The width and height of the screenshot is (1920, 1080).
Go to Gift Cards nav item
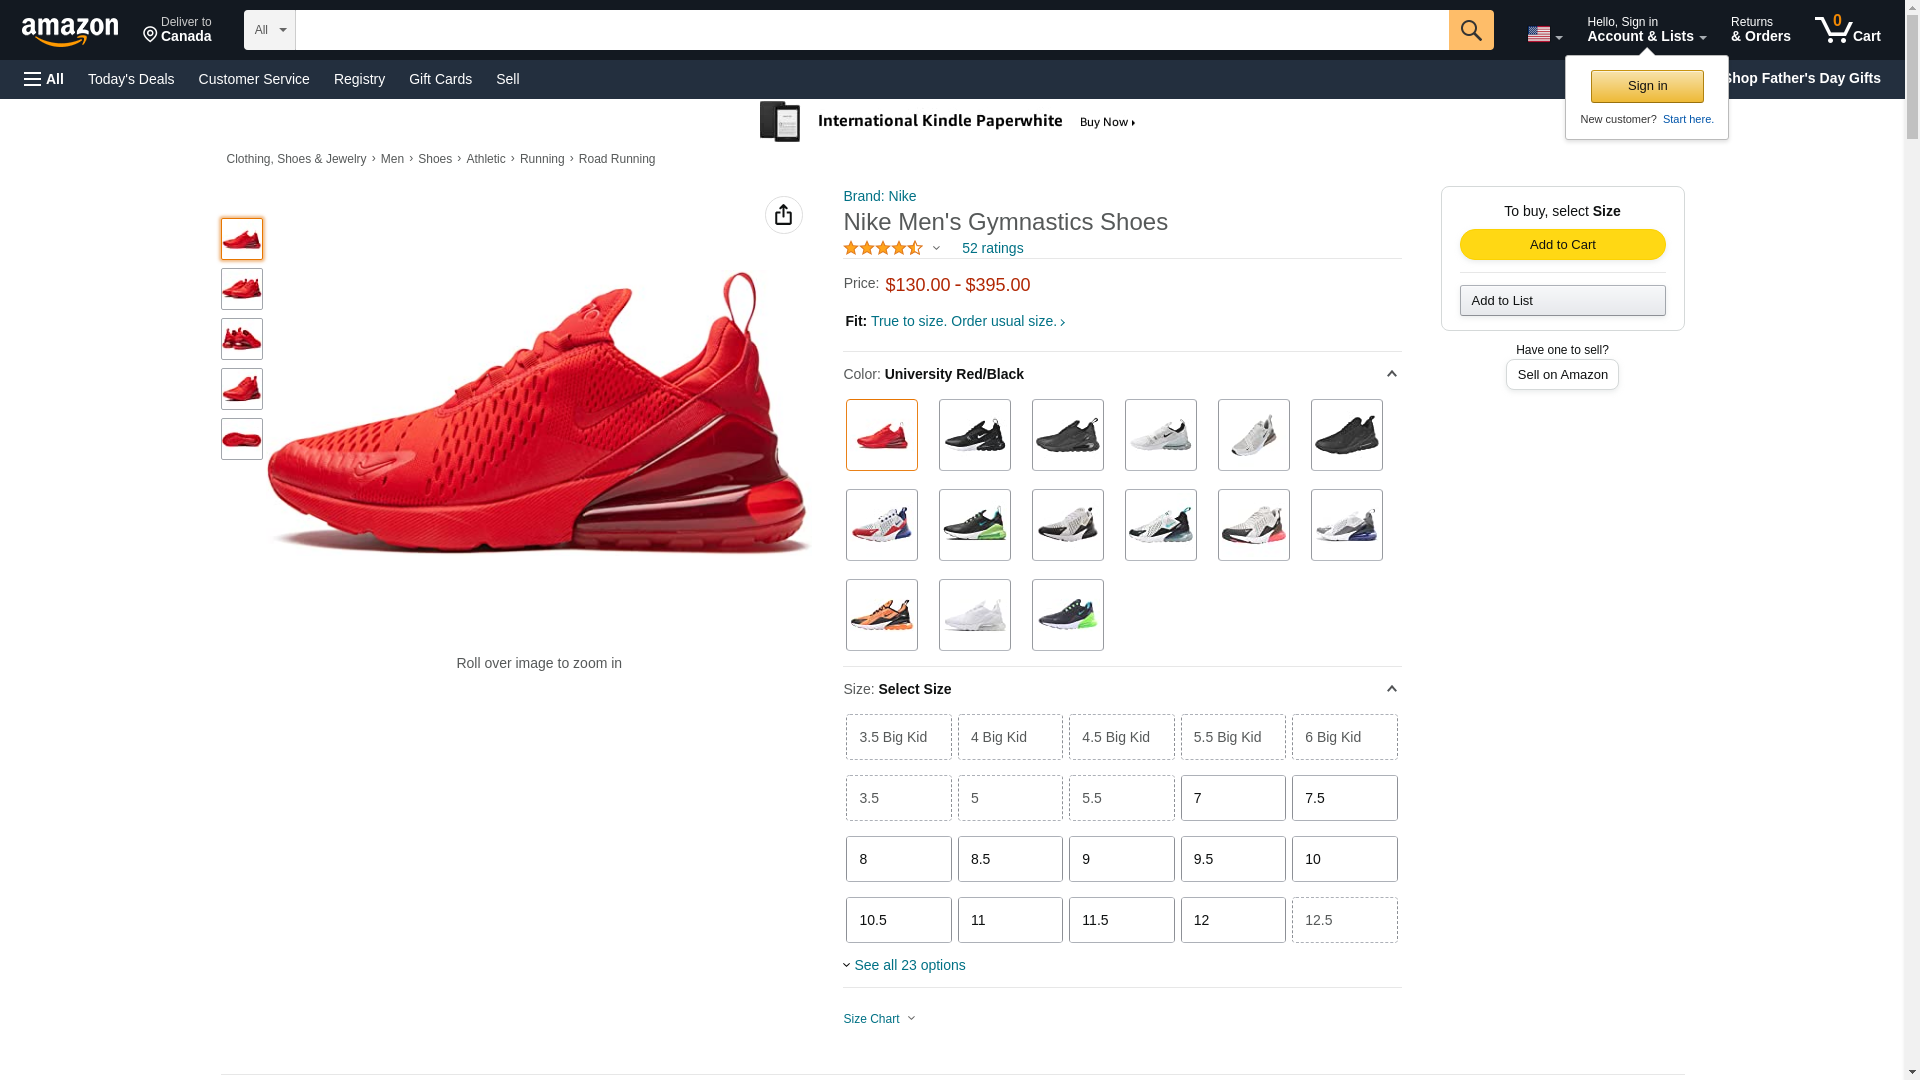(440, 79)
